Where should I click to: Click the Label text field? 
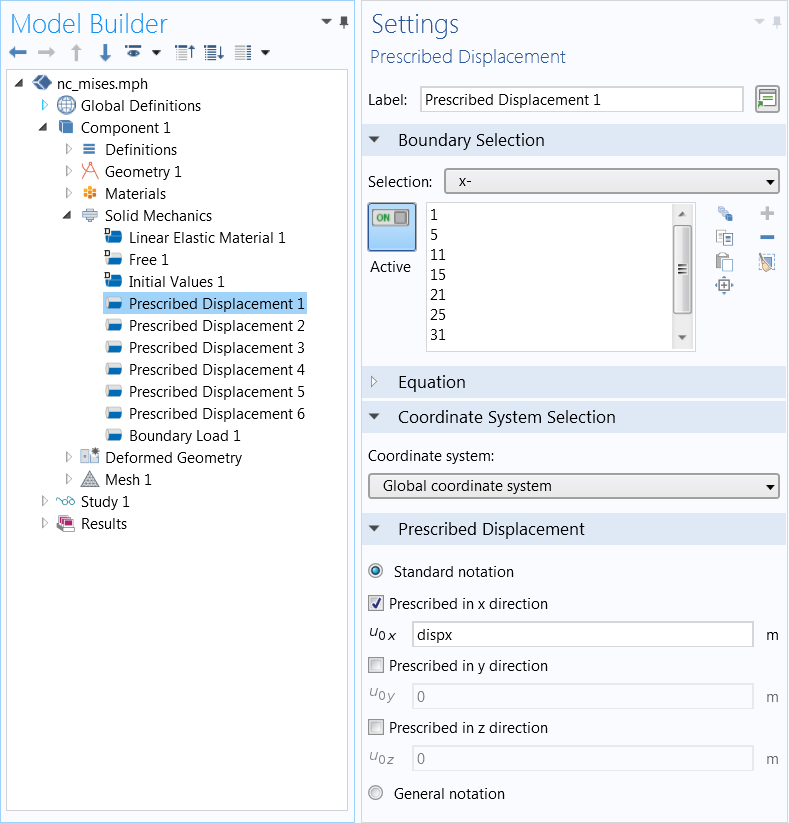coord(582,99)
